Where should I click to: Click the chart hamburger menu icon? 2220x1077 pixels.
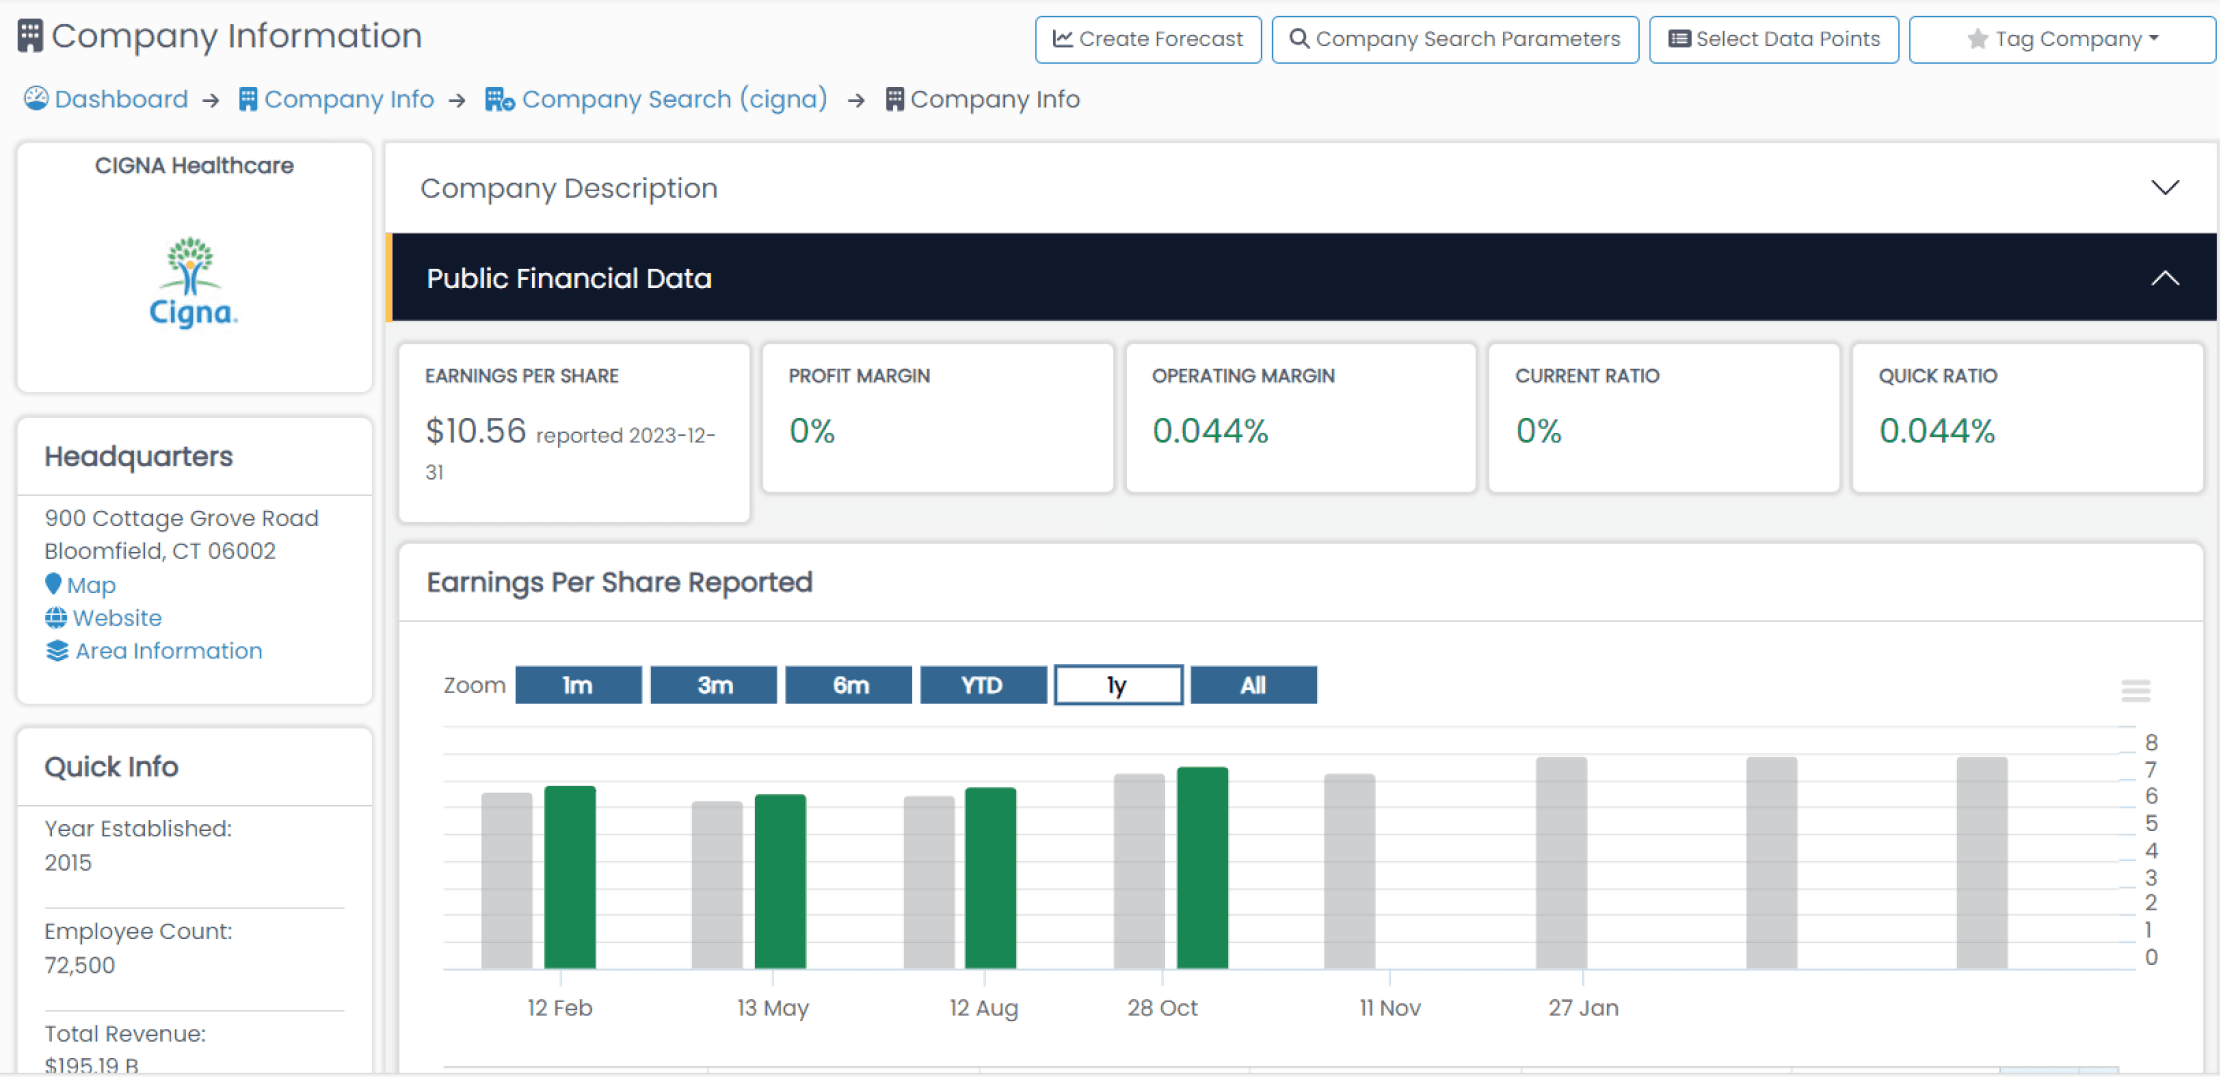point(2135,690)
